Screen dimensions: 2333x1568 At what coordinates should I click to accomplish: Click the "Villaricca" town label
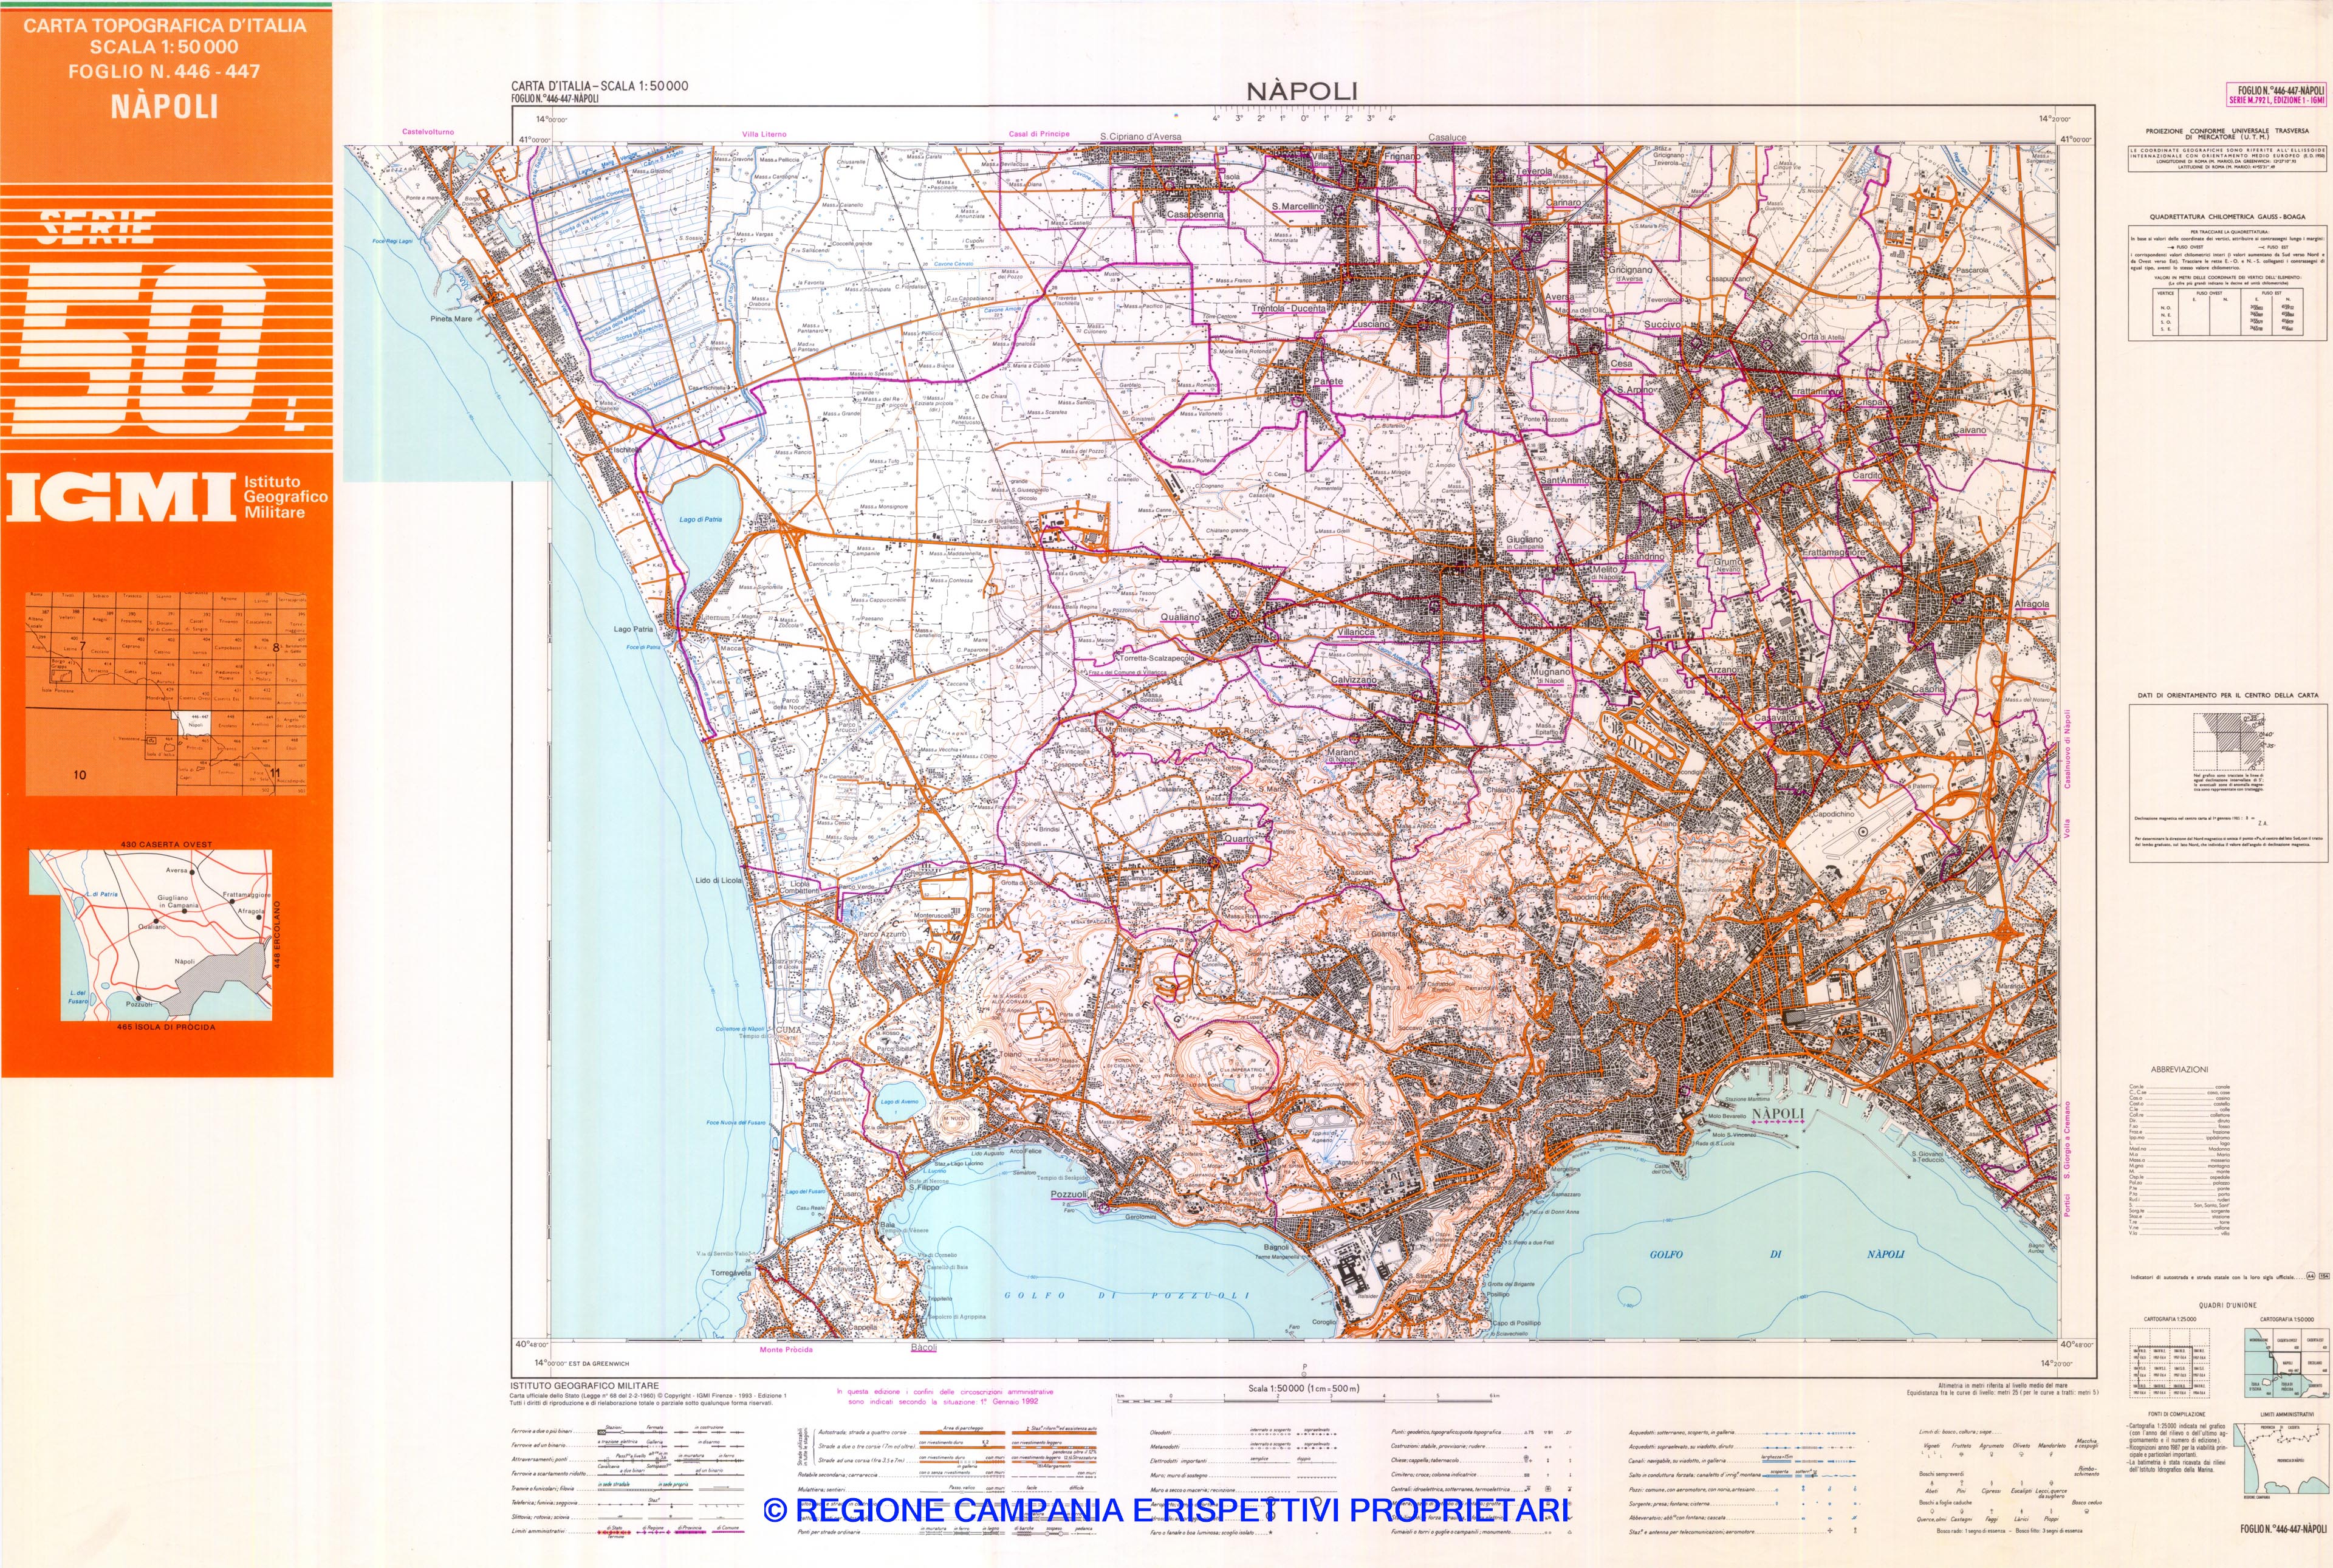1356,633
